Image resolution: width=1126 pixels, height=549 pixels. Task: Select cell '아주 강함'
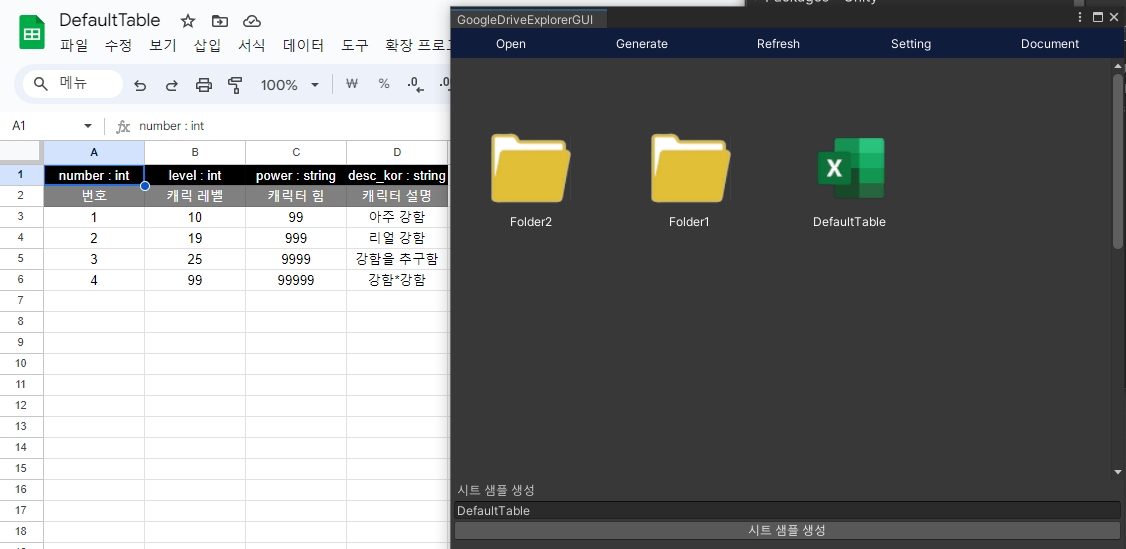point(397,217)
